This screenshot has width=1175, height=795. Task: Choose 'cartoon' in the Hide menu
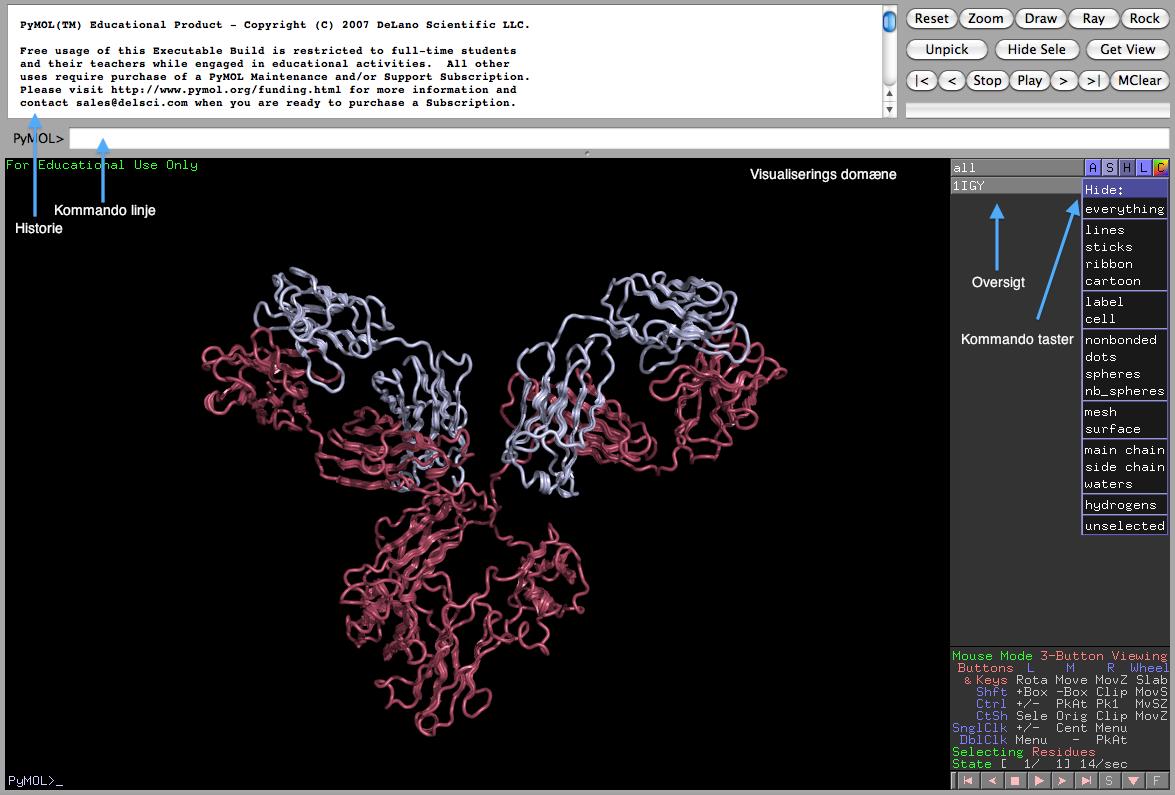click(x=1112, y=281)
